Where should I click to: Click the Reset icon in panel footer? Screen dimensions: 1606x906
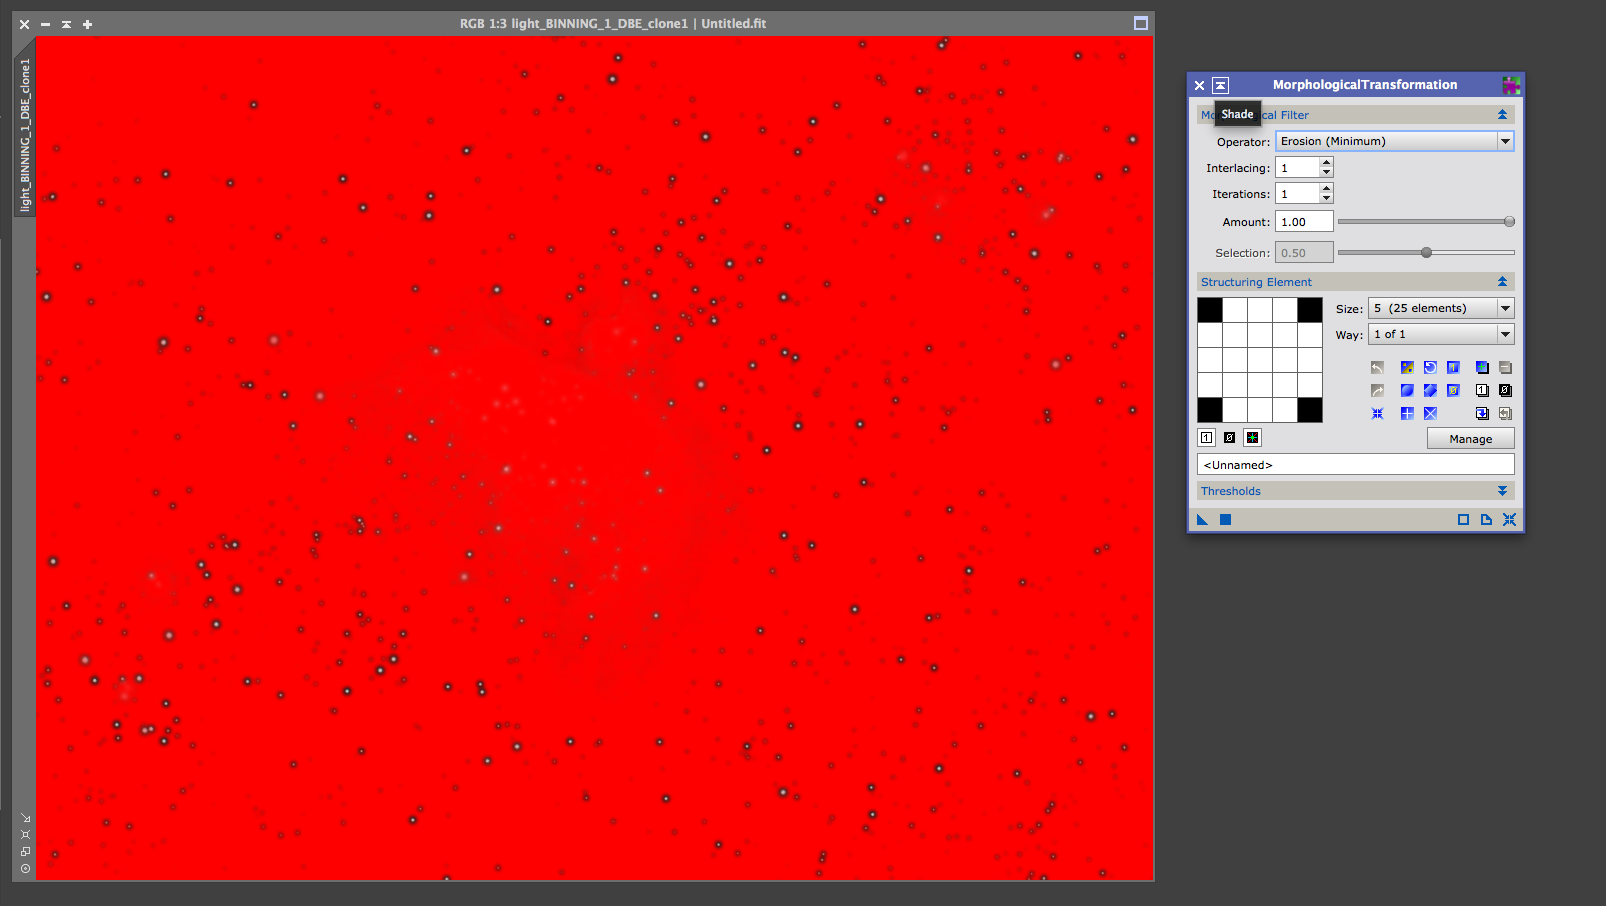1509,520
